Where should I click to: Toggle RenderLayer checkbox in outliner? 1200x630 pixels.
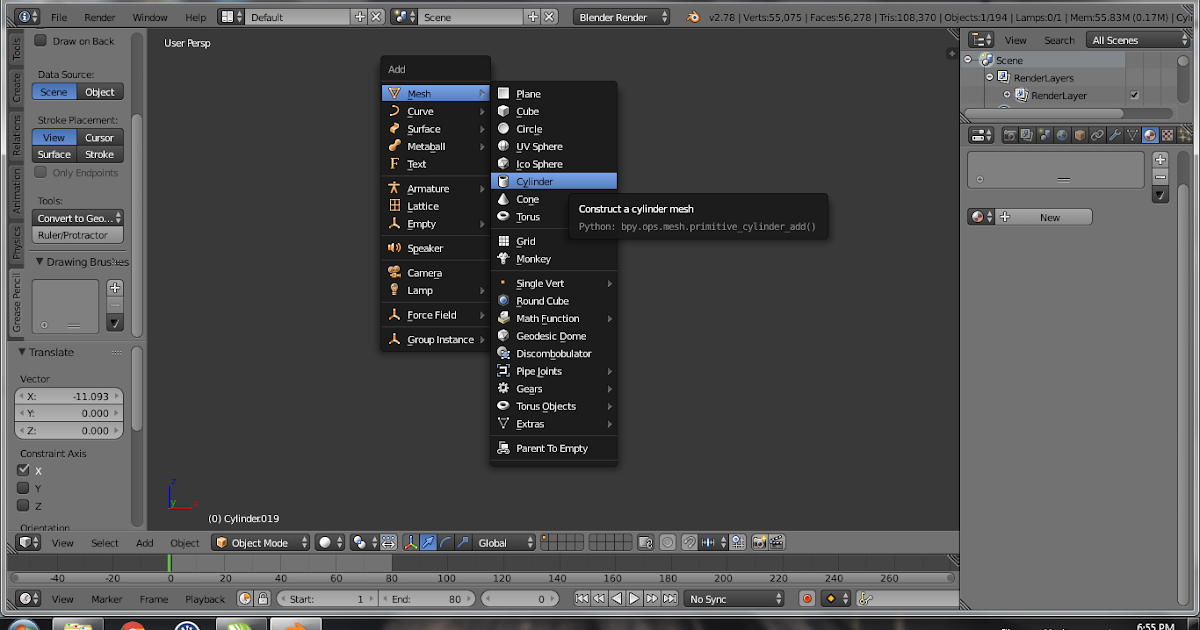1134,95
